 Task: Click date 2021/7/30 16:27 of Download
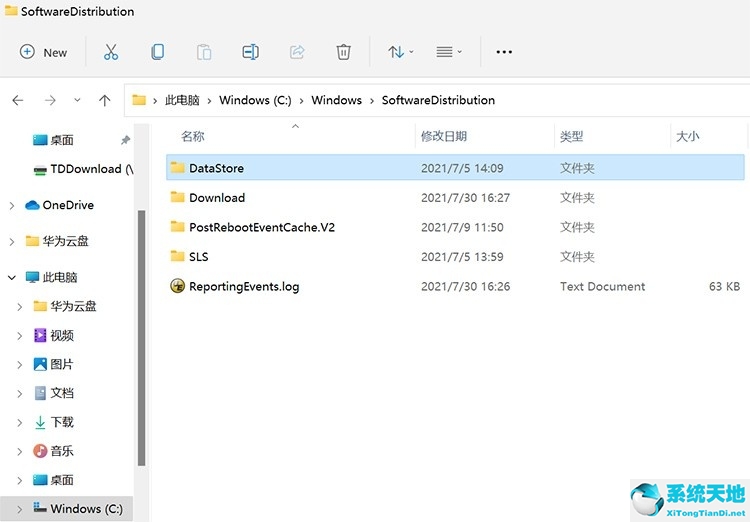[465, 198]
